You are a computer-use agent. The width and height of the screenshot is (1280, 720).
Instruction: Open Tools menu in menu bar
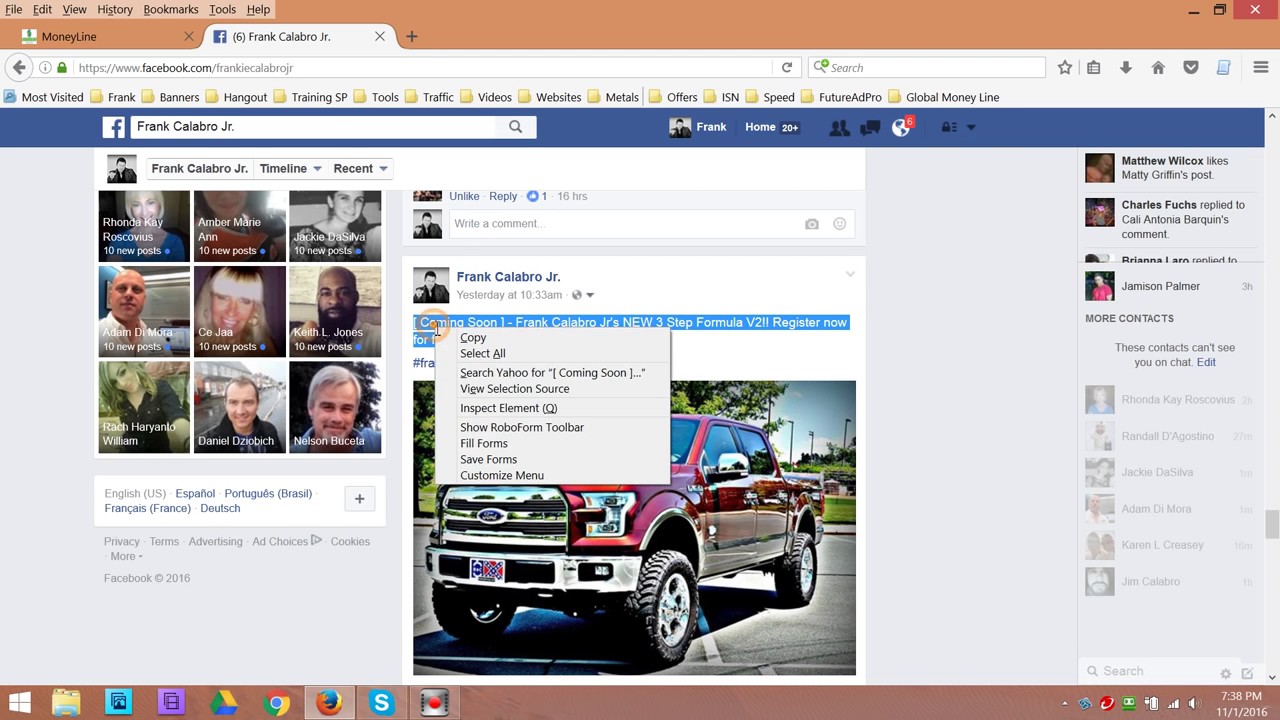(222, 9)
